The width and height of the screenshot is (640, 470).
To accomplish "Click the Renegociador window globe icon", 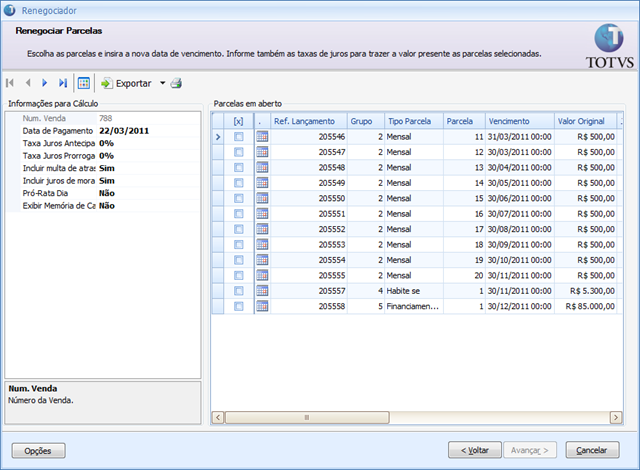I will pyautogui.click(x=9, y=10).
